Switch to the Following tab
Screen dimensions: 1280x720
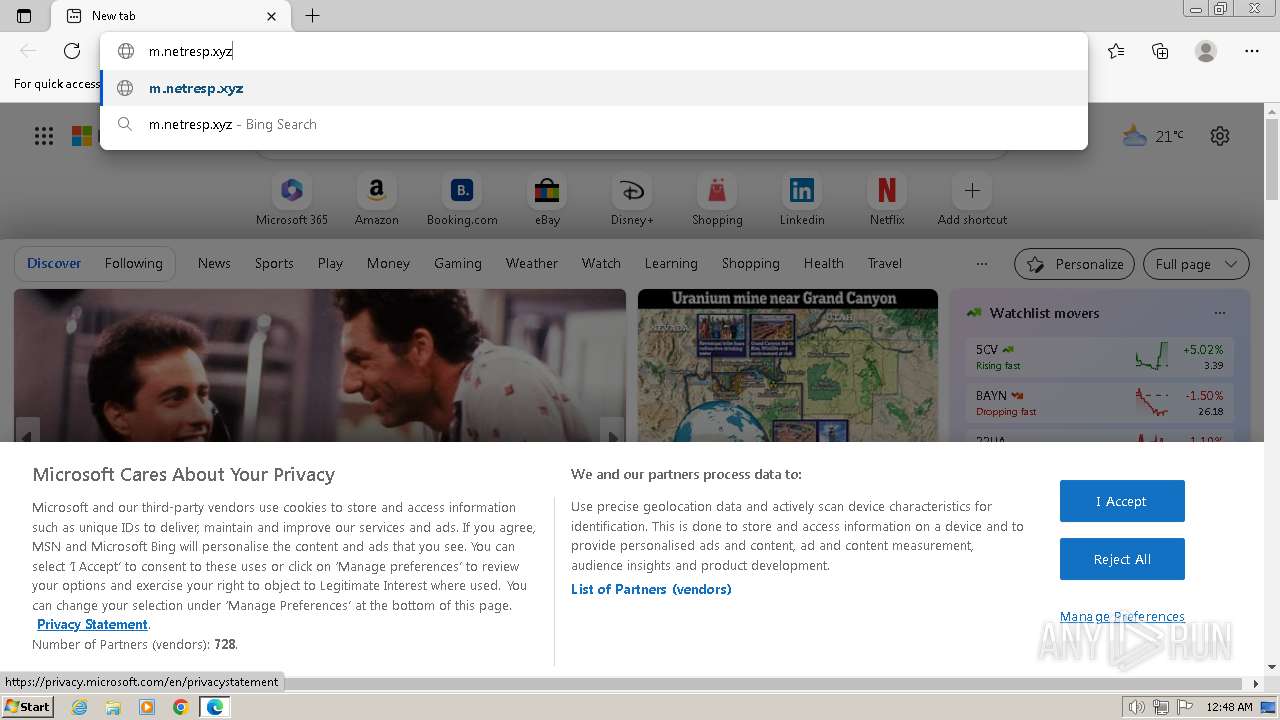(x=134, y=263)
